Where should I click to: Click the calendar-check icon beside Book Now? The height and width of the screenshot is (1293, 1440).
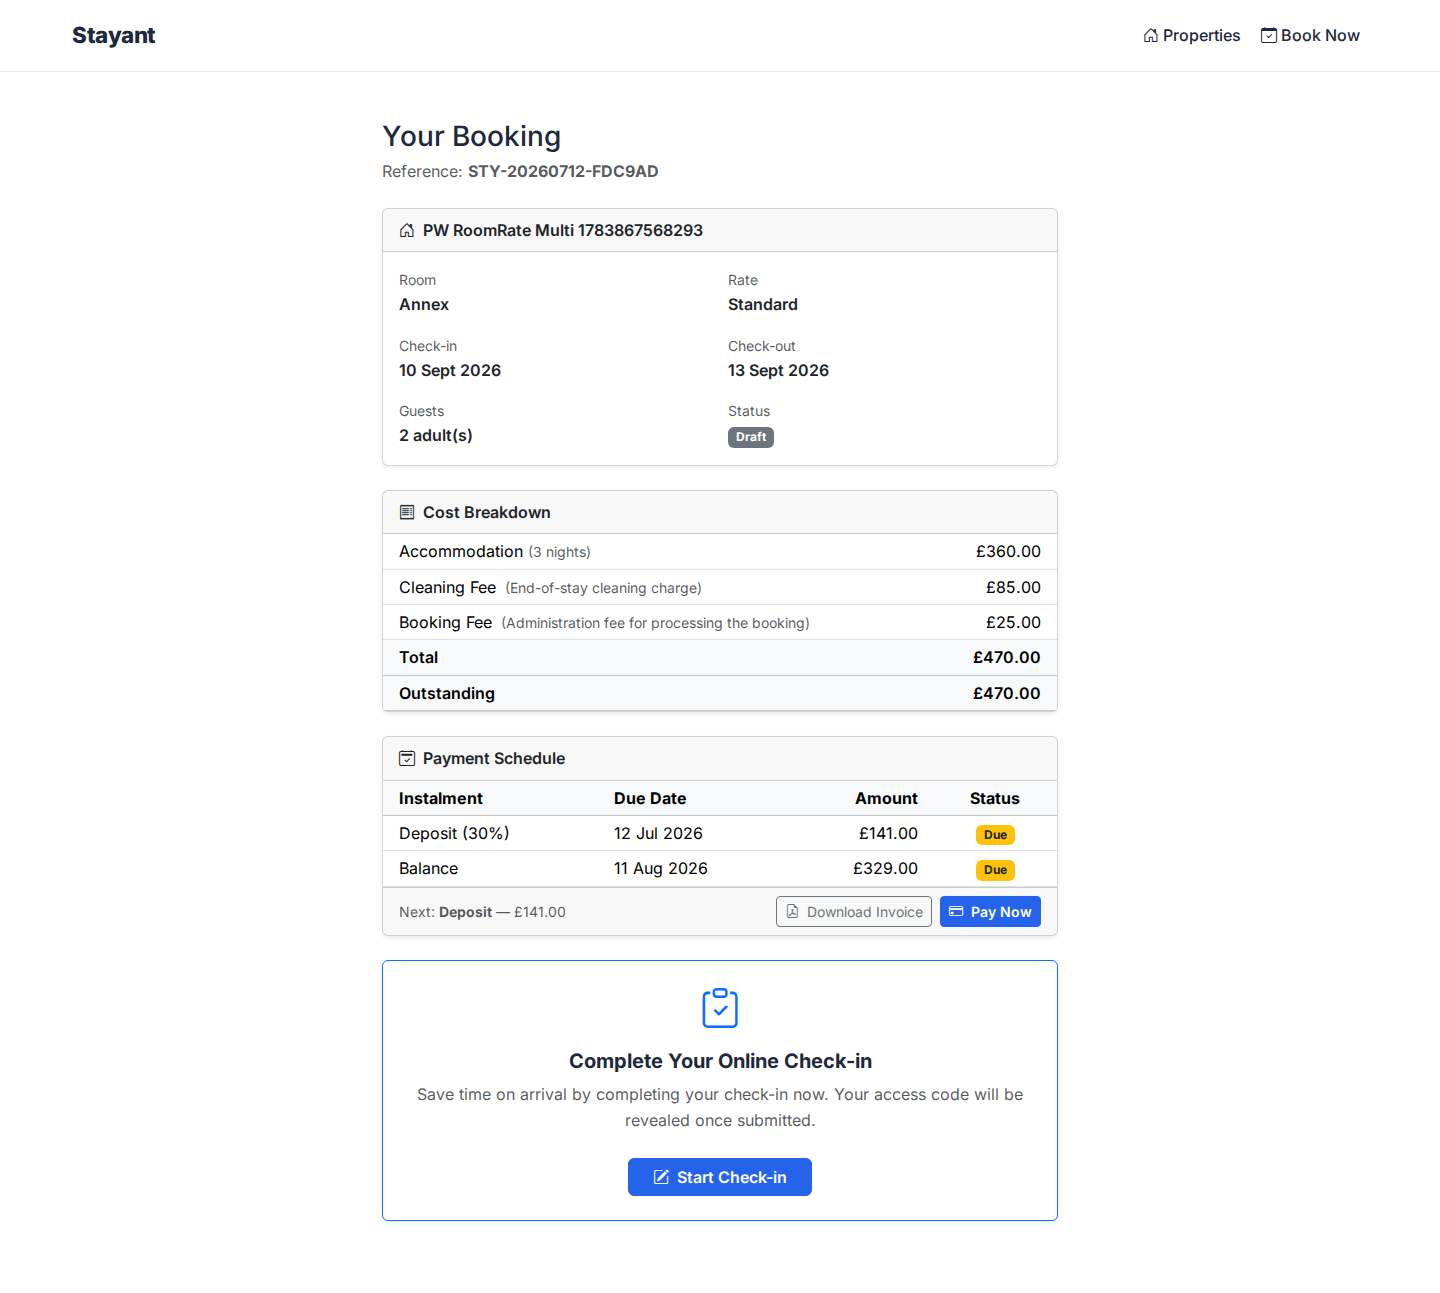pyautogui.click(x=1268, y=35)
